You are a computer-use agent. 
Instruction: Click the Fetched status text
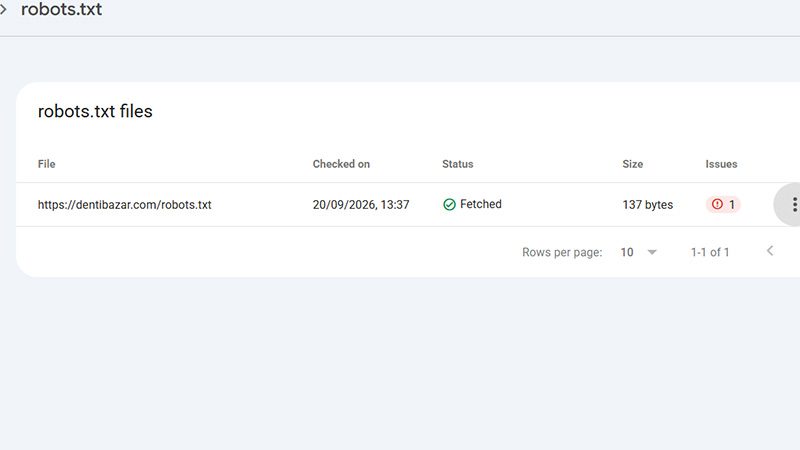[481, 204]
